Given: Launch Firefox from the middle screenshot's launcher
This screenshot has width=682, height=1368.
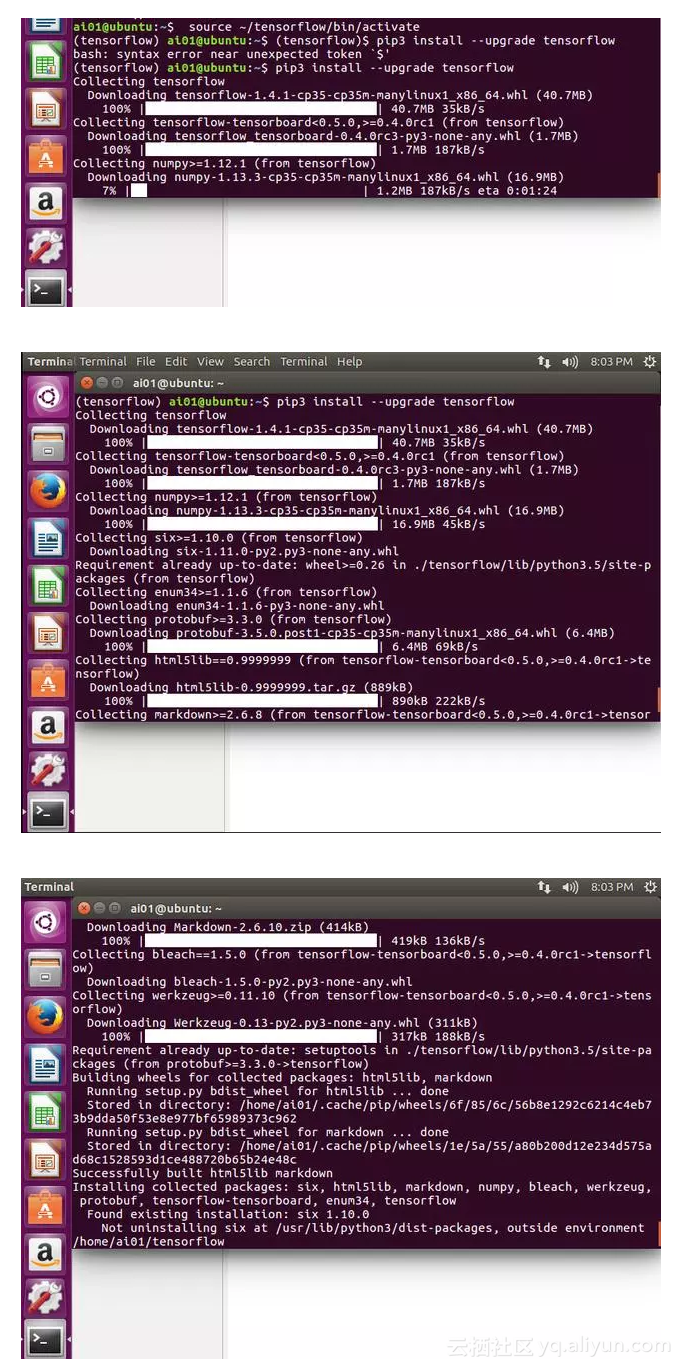Looking at the screenshot, I should [47, 493].
